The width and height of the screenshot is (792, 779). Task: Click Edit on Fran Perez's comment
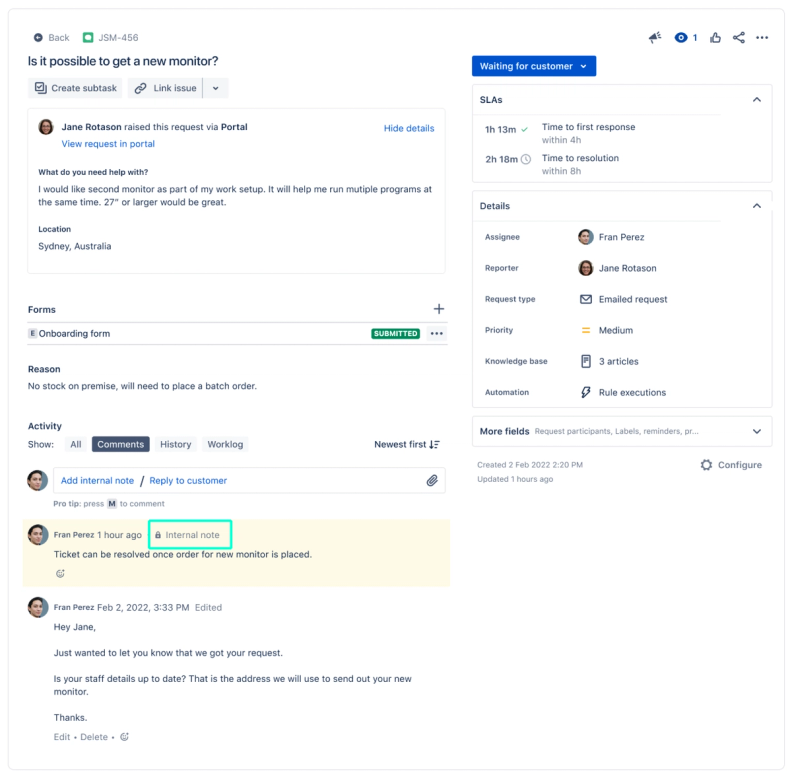62,737
